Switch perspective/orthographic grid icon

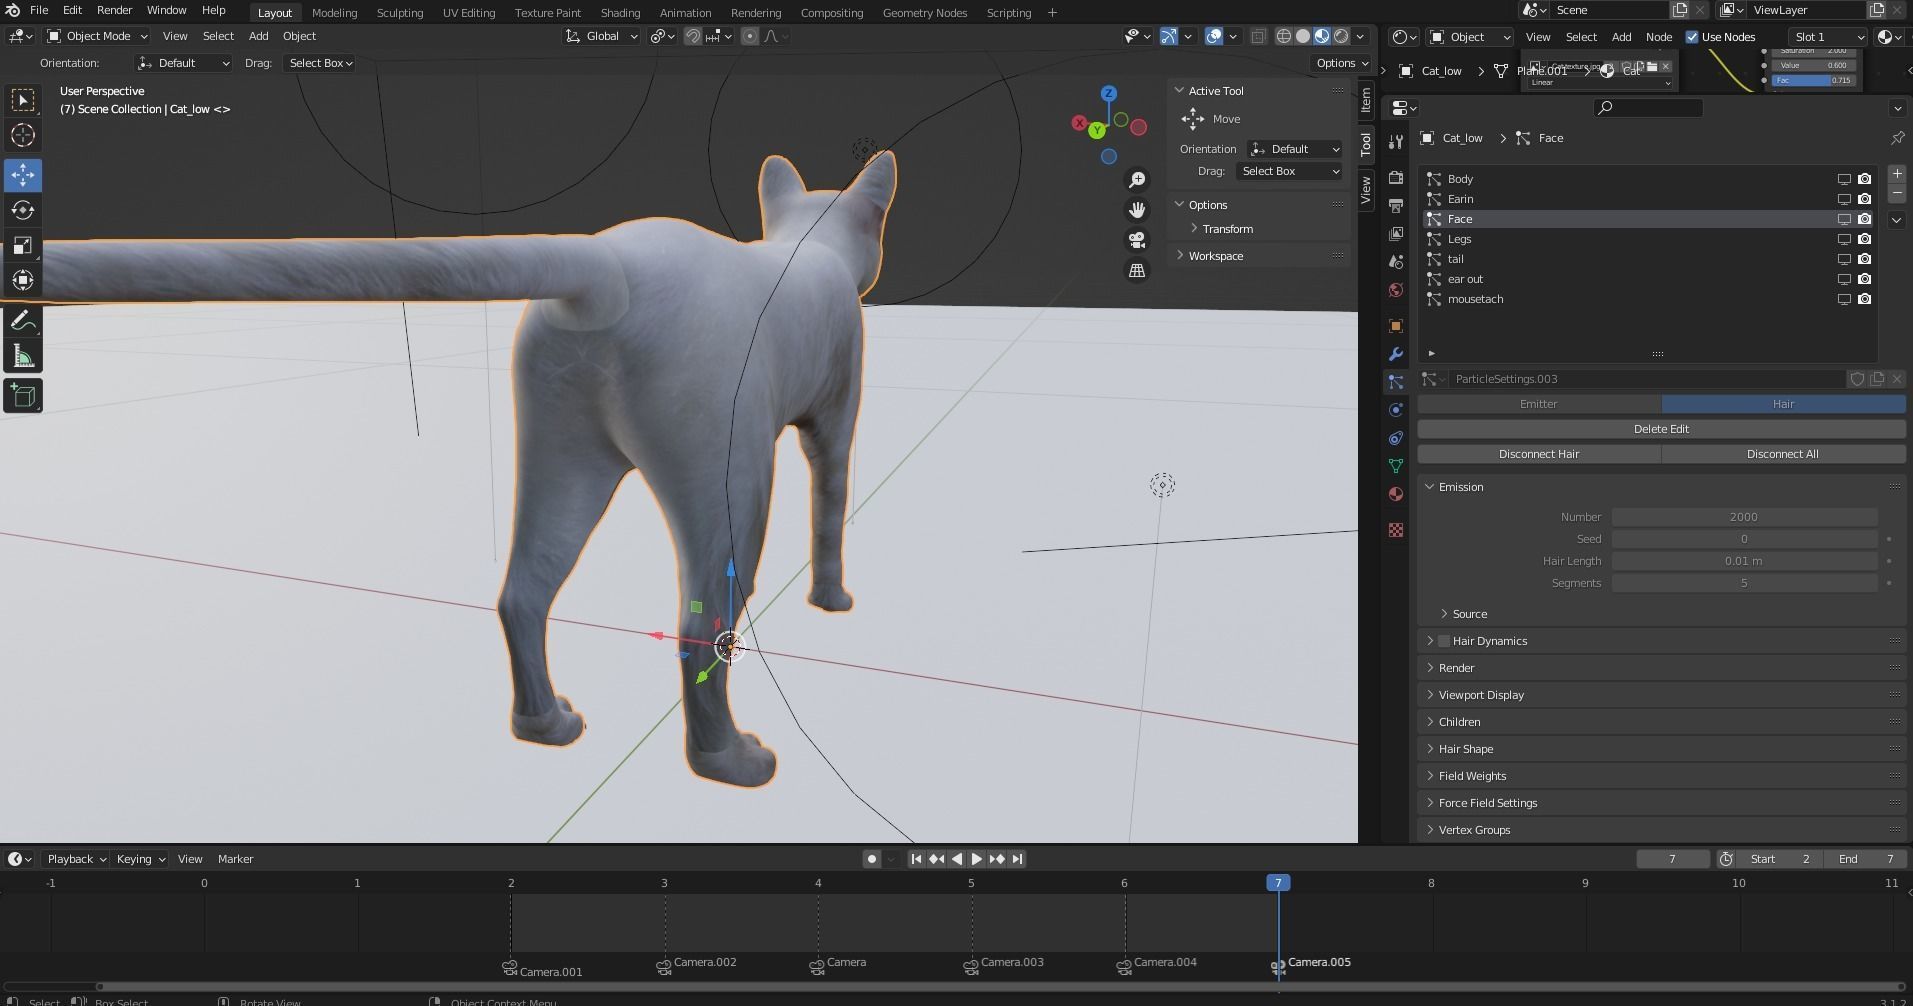(1137, 270)
